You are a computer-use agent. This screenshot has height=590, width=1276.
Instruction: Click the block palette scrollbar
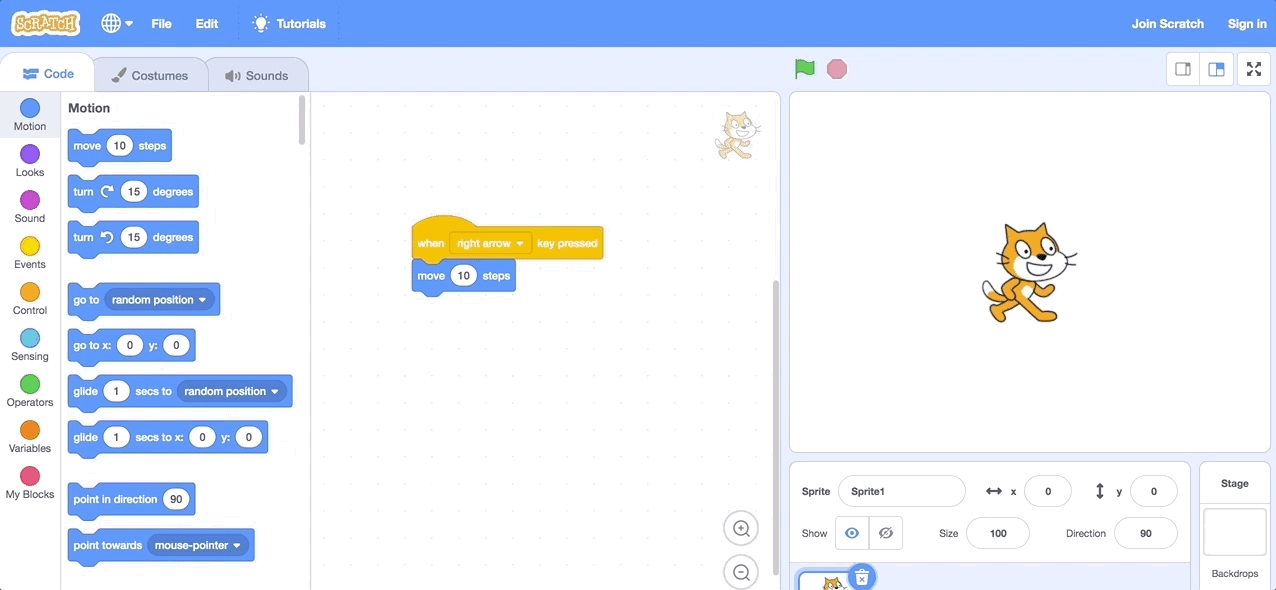coord(302,120)
